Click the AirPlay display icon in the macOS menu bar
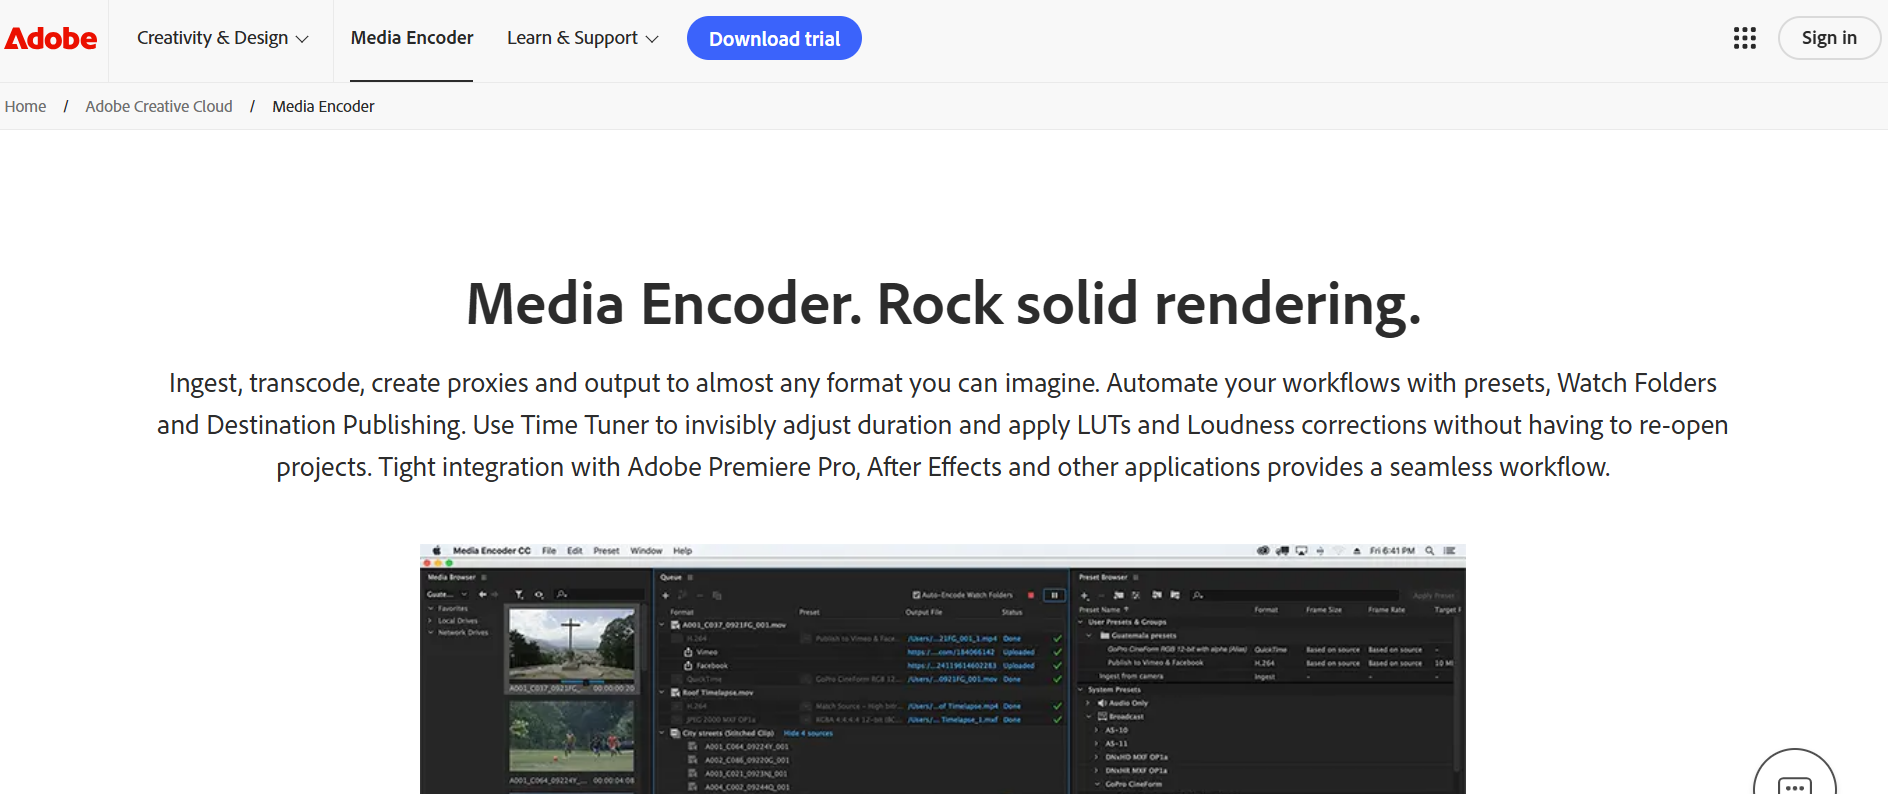 coord(1301,551)
